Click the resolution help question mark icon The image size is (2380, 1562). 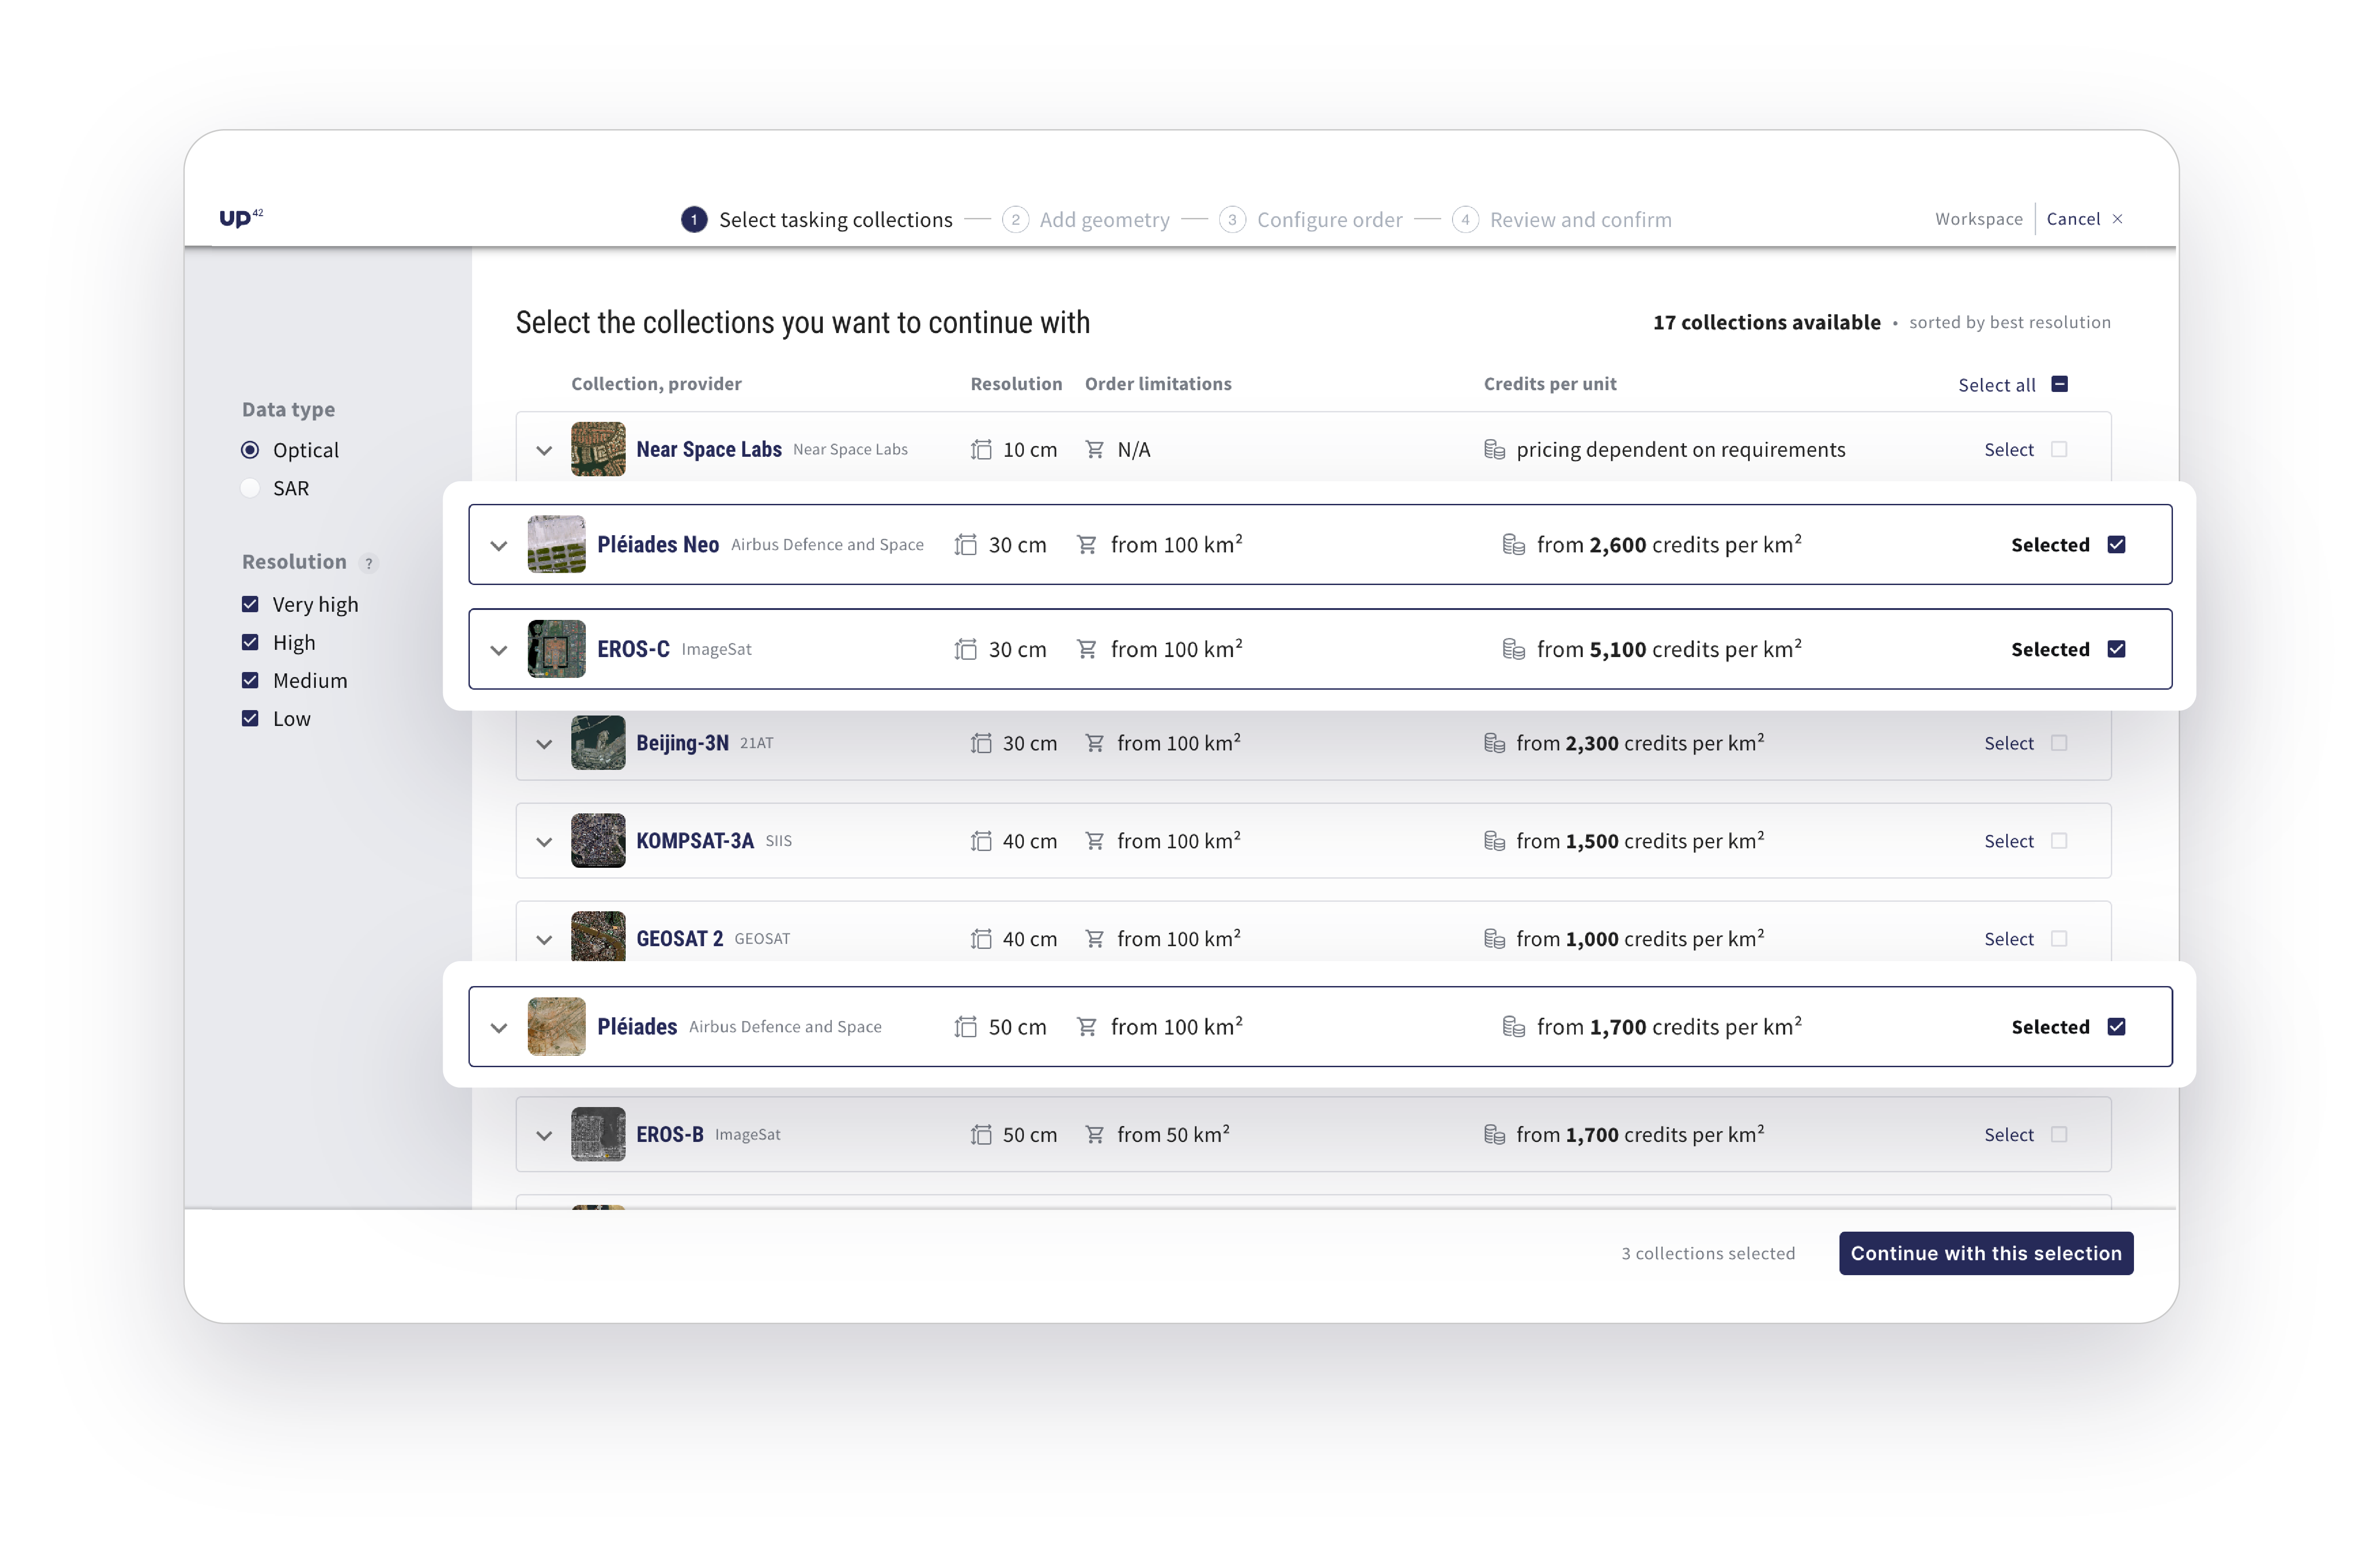tap(369, 563)
